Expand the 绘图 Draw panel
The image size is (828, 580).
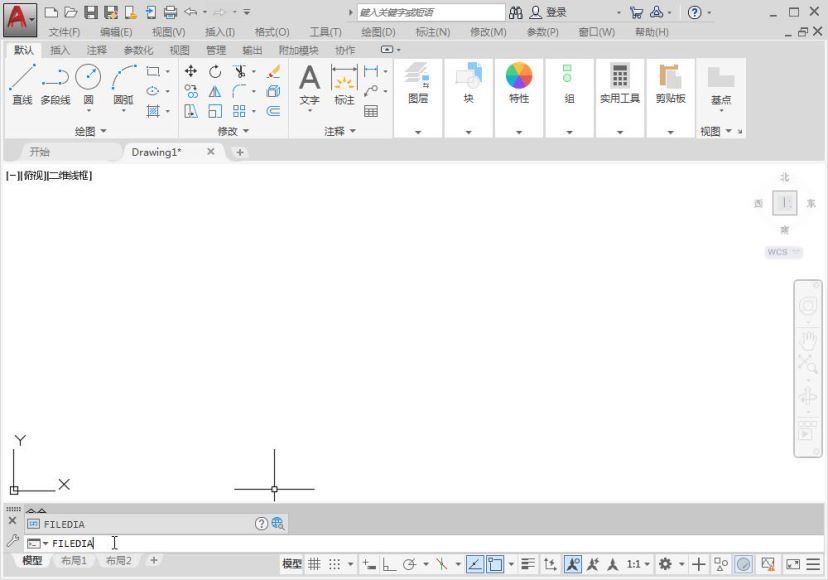[91, 131]
